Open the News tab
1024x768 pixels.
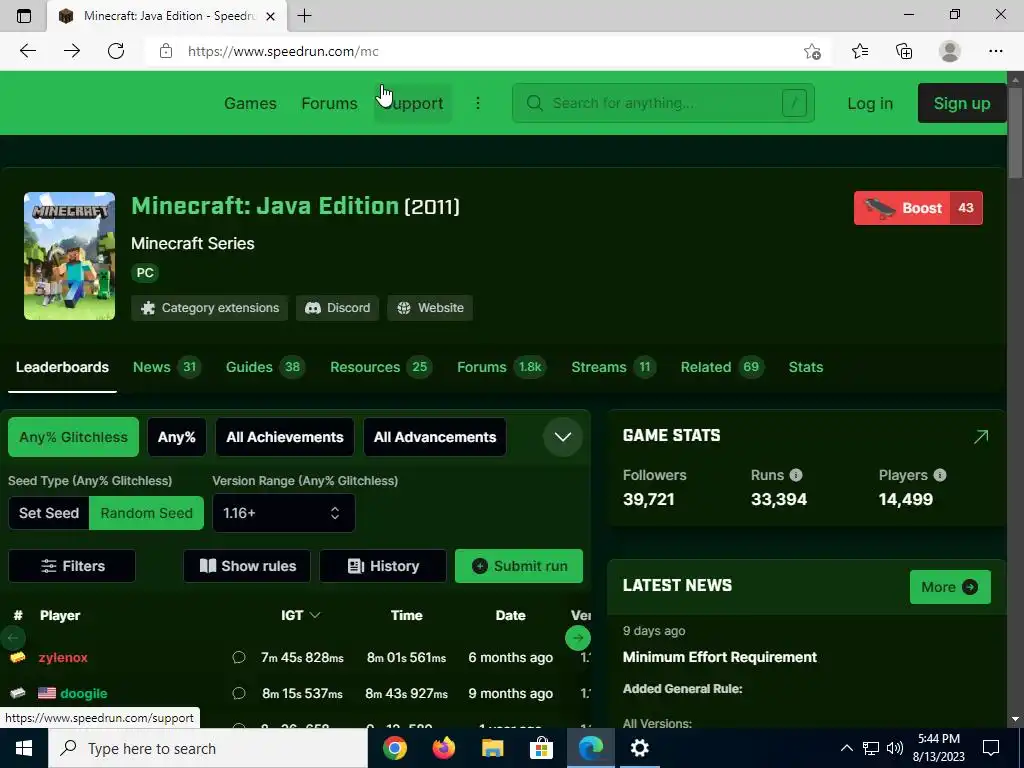(167, 367)
